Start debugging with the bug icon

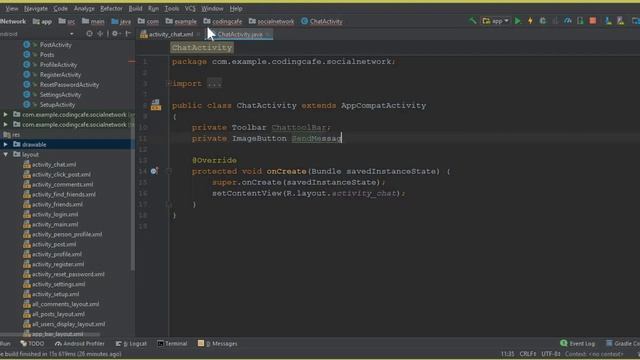click(542, 21)
